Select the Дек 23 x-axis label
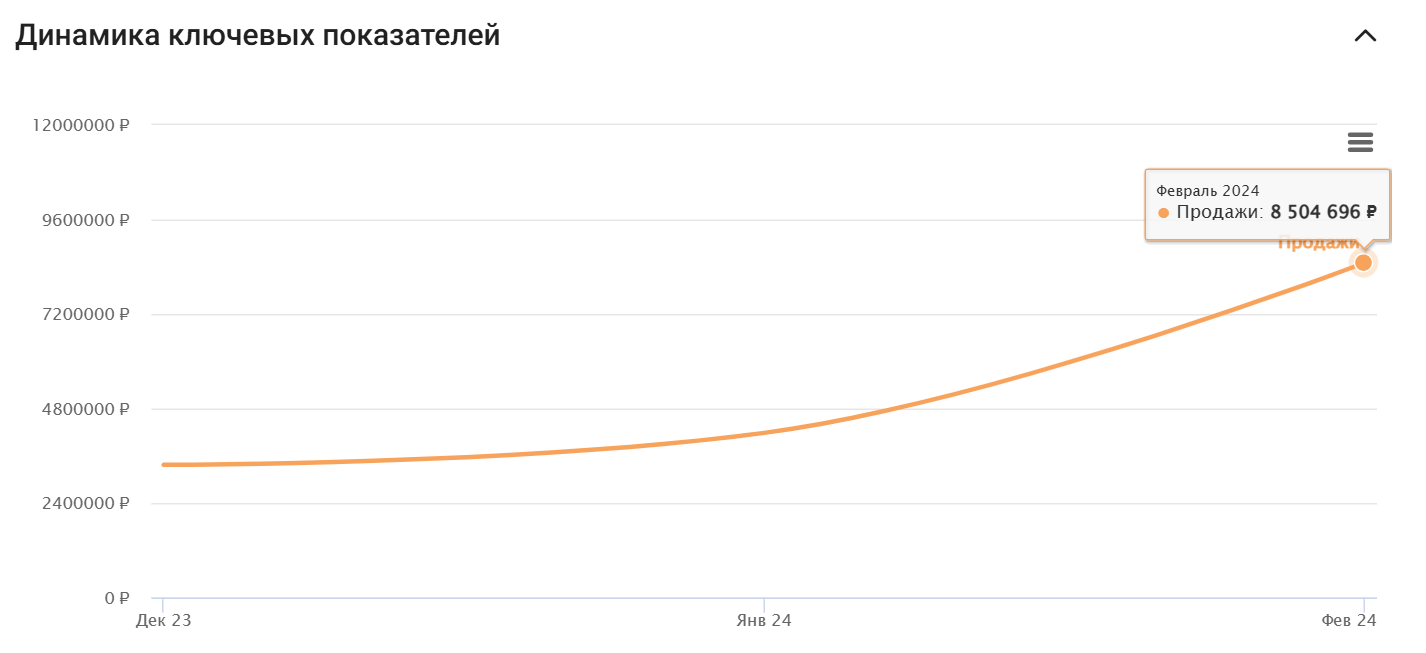1426x653 pixels. coord(163,621)
